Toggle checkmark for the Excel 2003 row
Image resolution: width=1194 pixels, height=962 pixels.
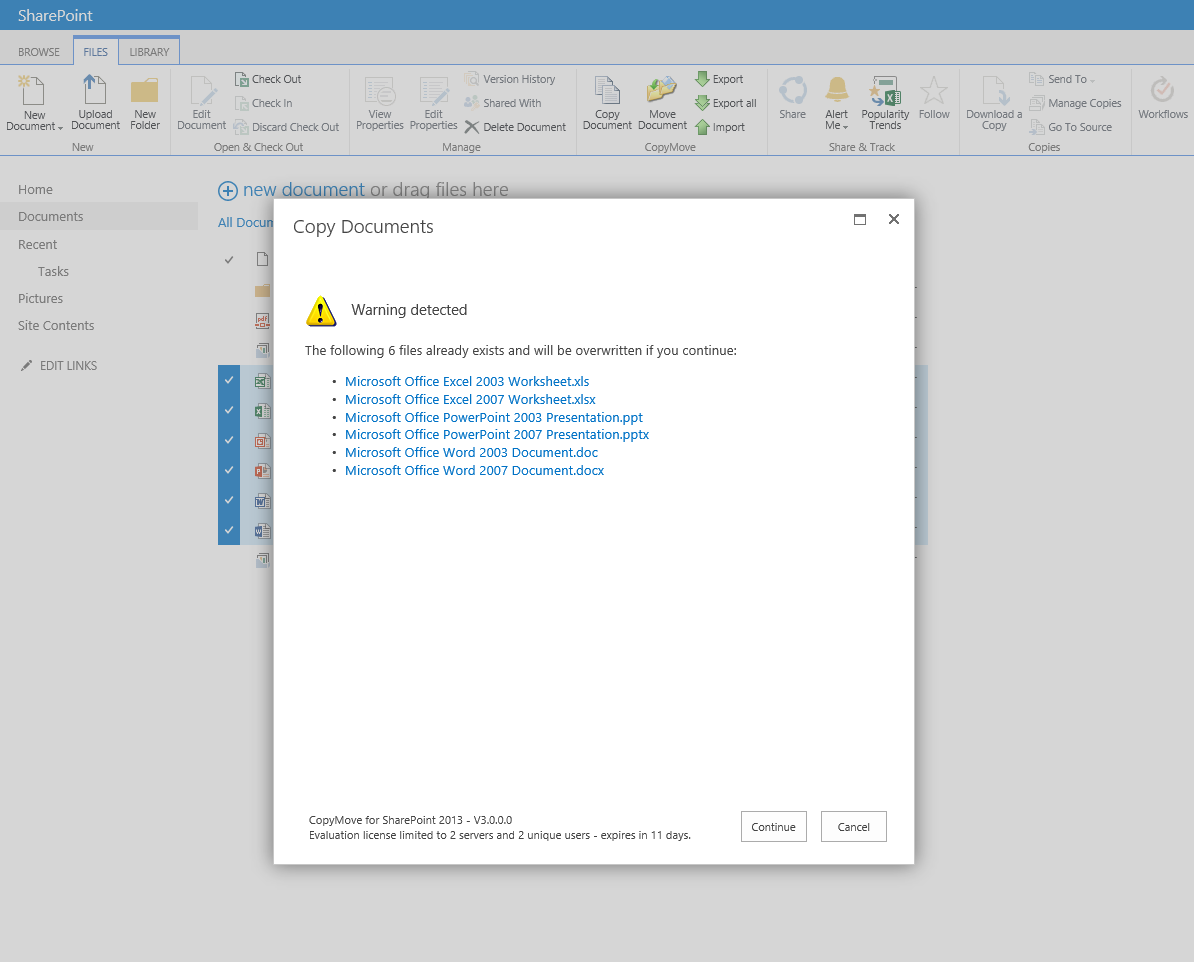coord(228,380)
